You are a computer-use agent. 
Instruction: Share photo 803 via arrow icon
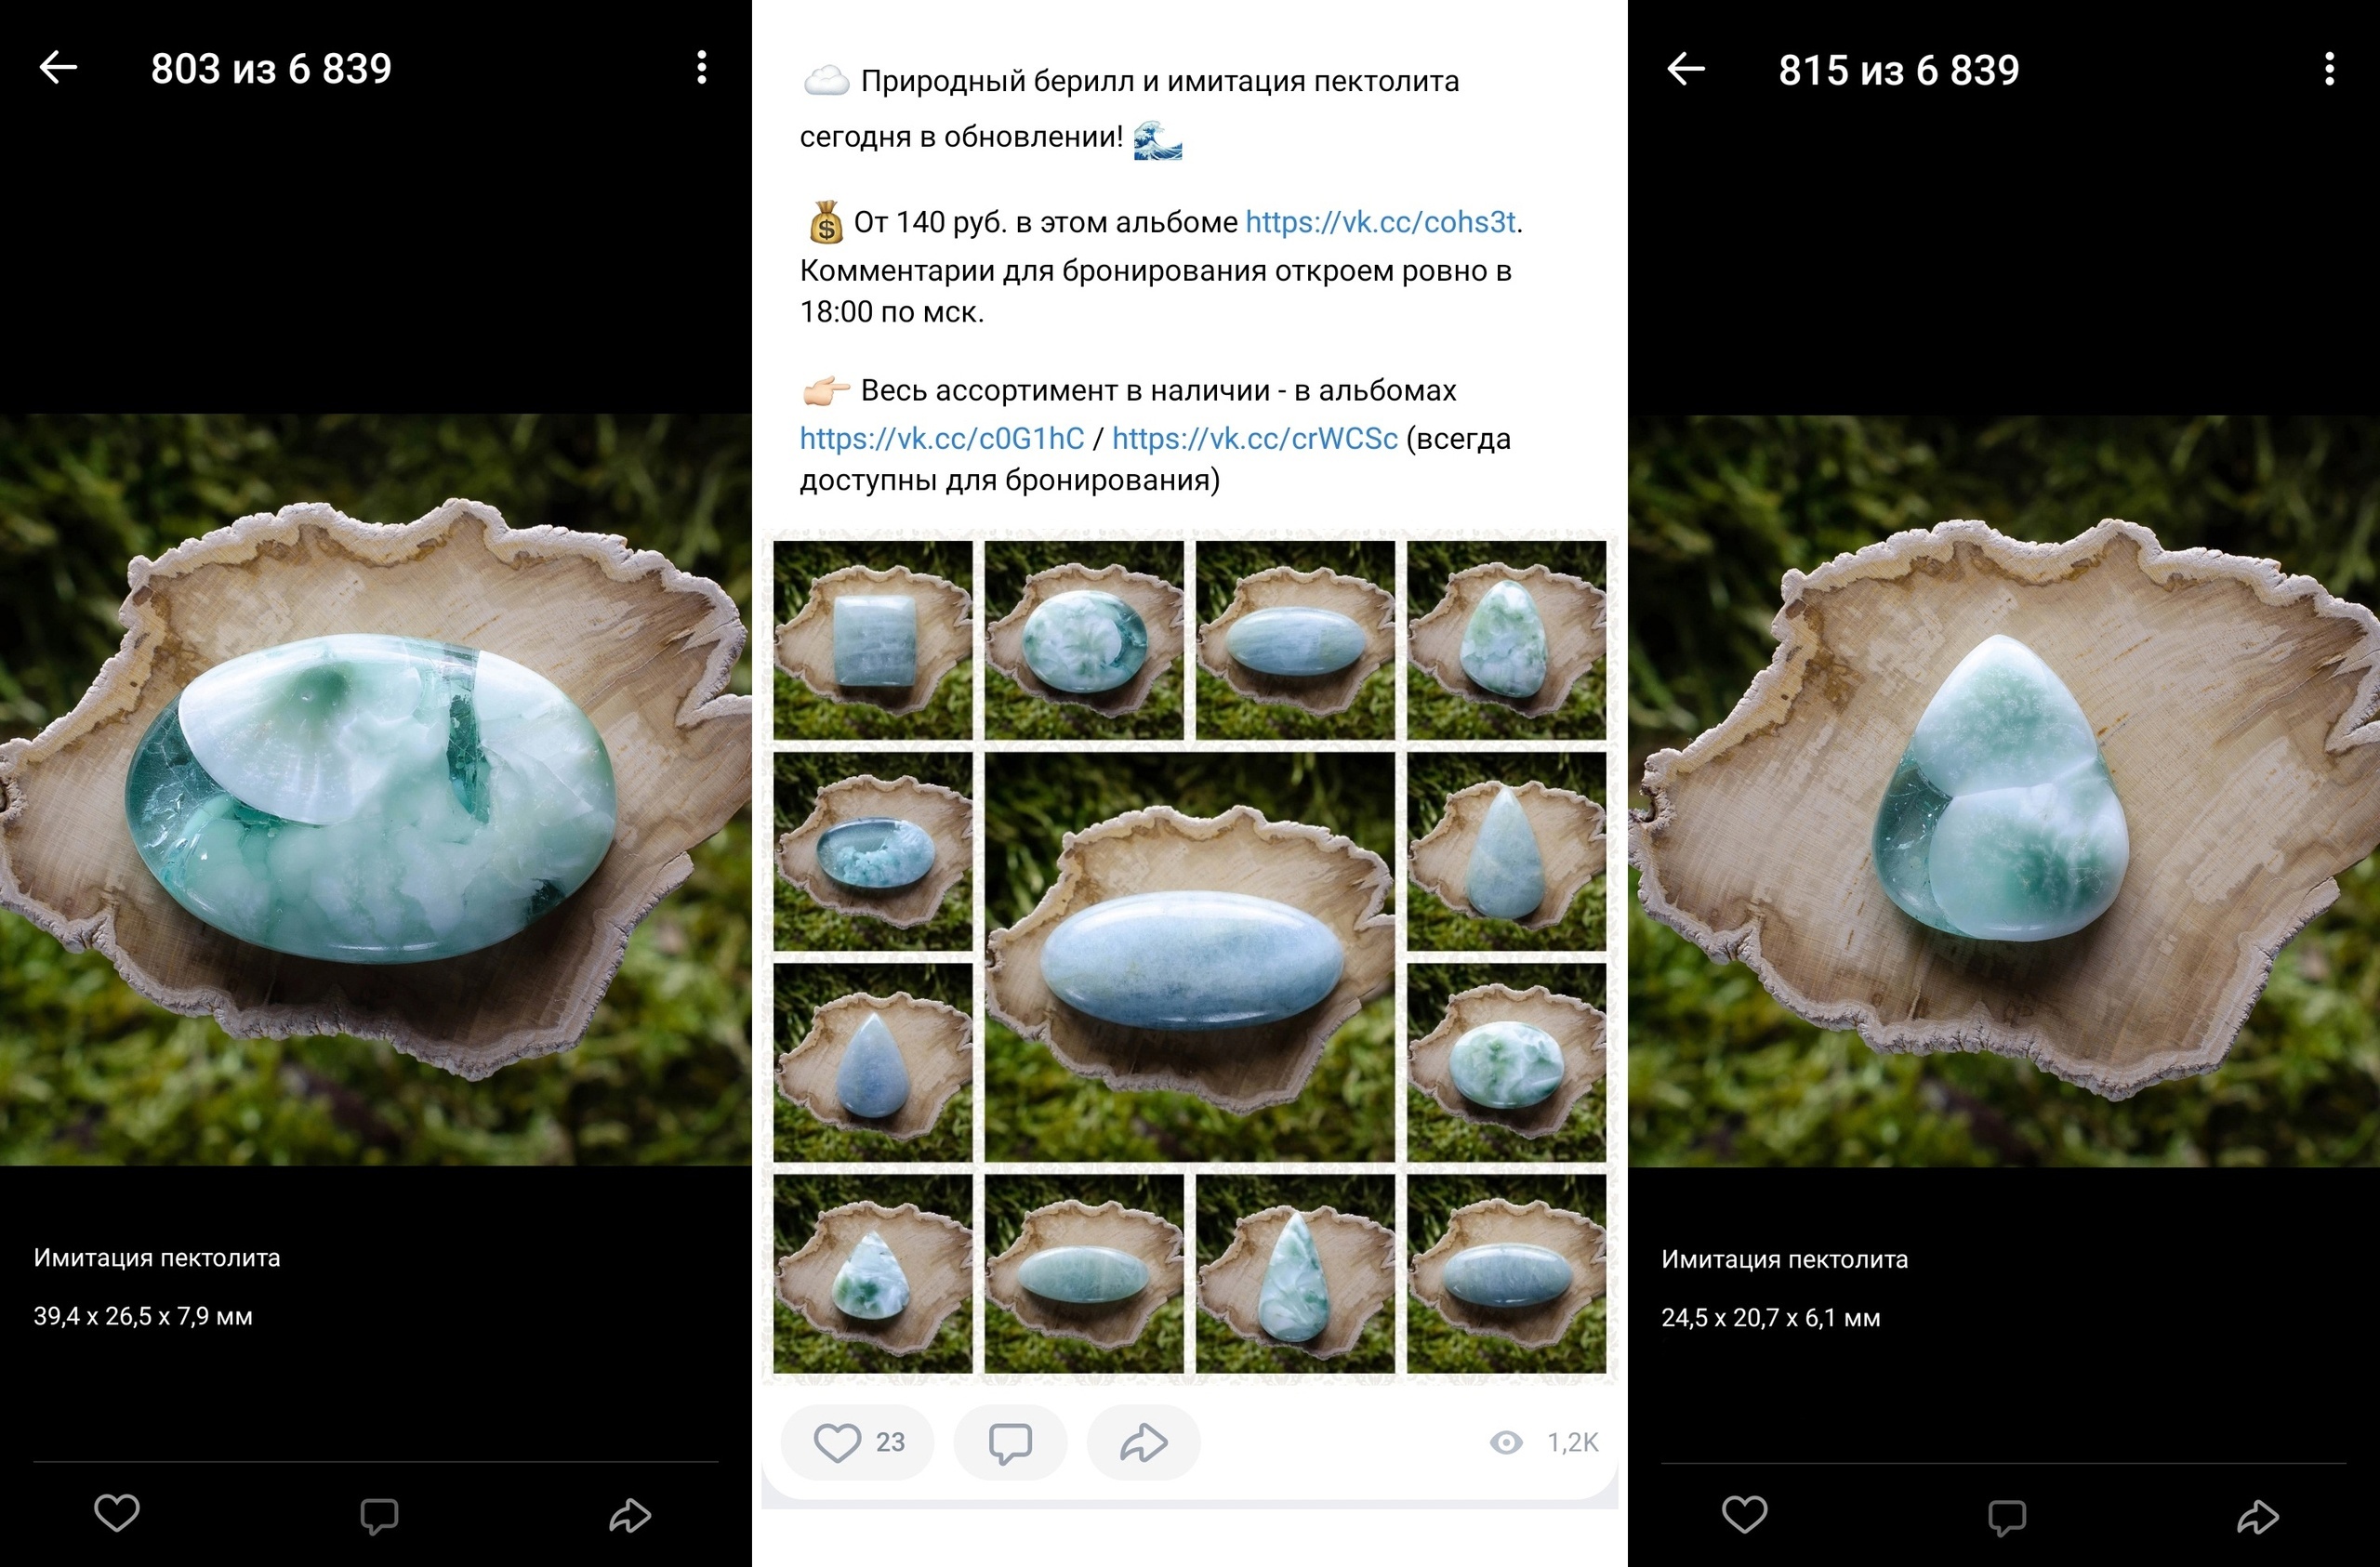(630, 1516)
